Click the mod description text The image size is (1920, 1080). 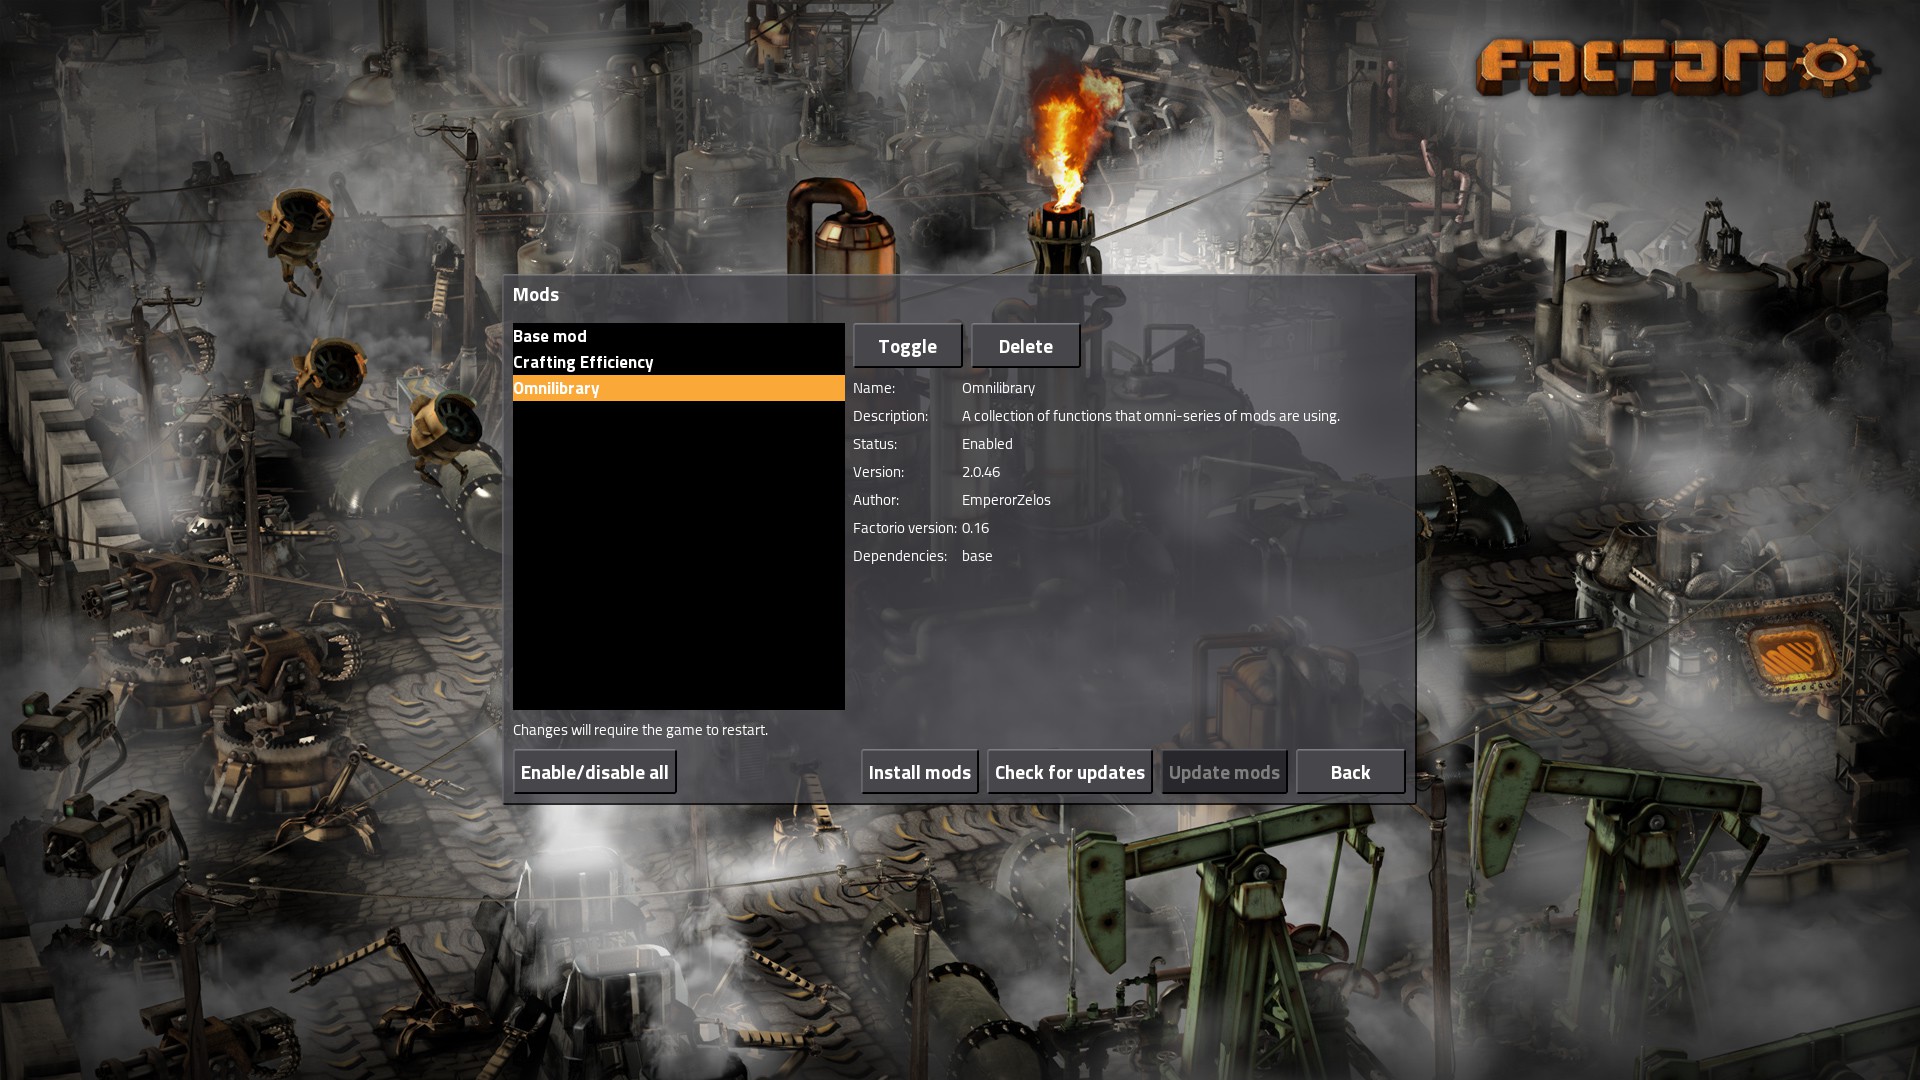point(1150,416)
